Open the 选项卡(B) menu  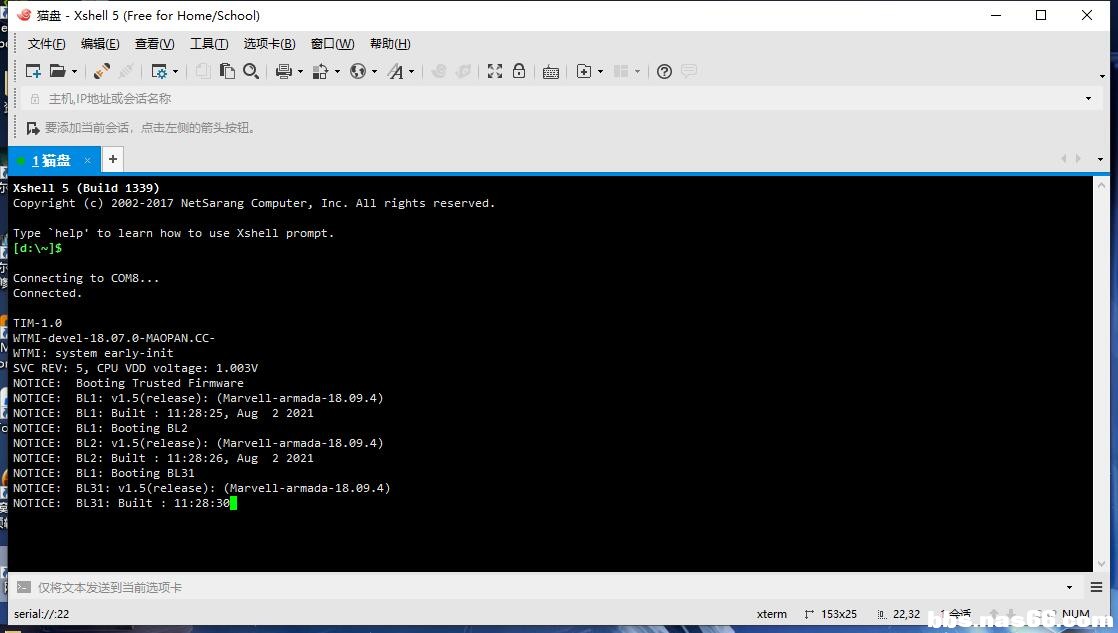(x=270, y=44)
